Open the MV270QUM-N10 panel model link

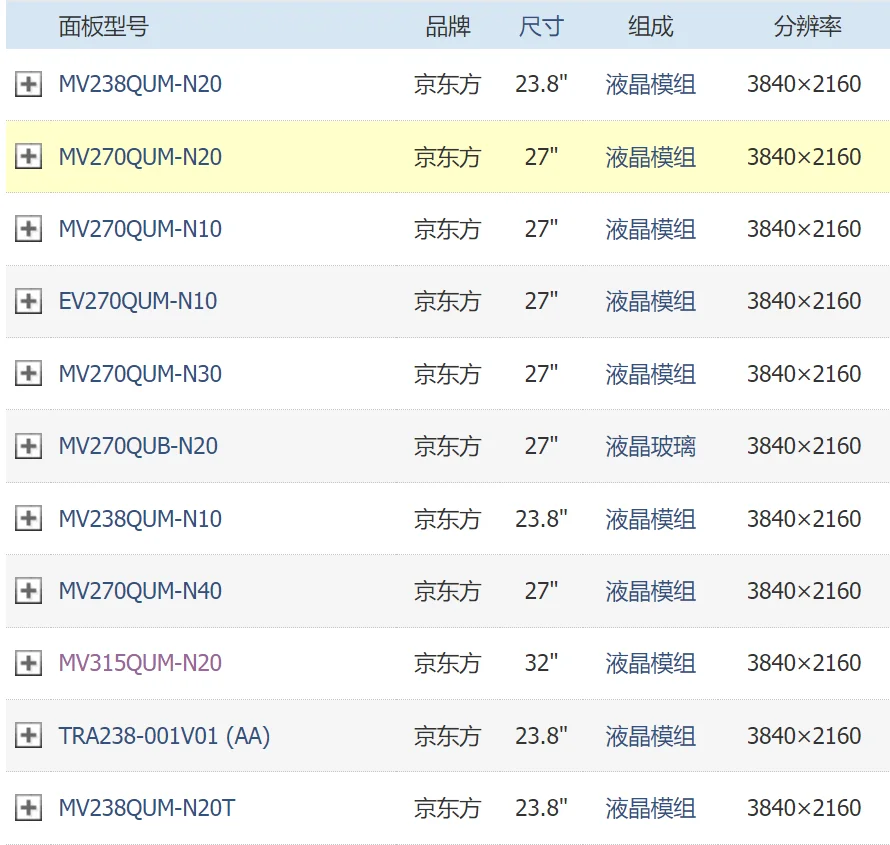140,229
